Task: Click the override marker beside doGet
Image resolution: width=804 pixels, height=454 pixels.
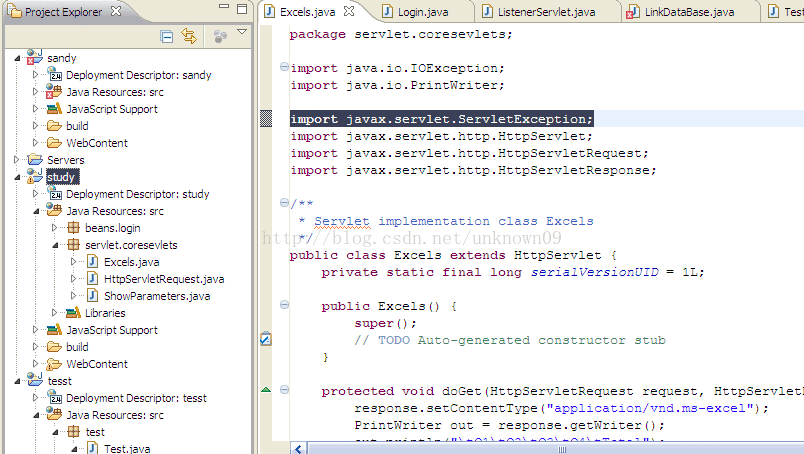Action: coord(266,390)
